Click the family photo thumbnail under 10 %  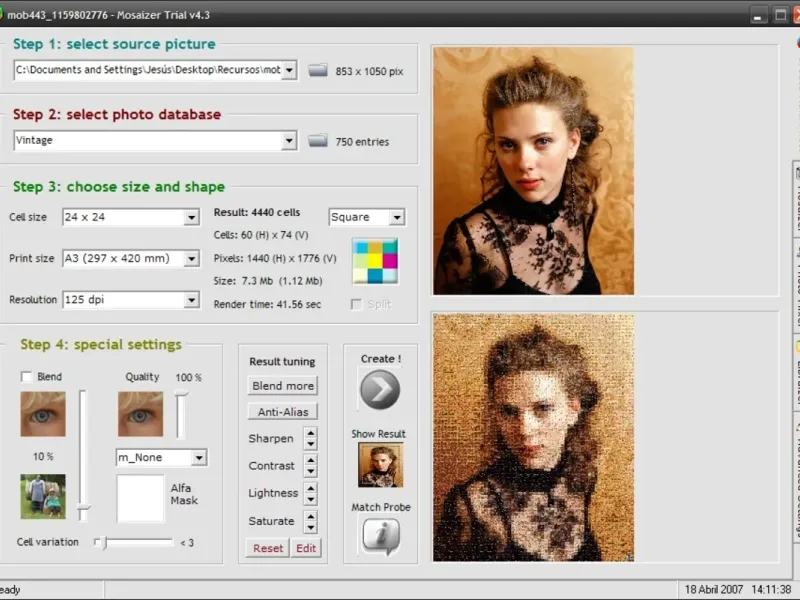[x=43, y=496]
